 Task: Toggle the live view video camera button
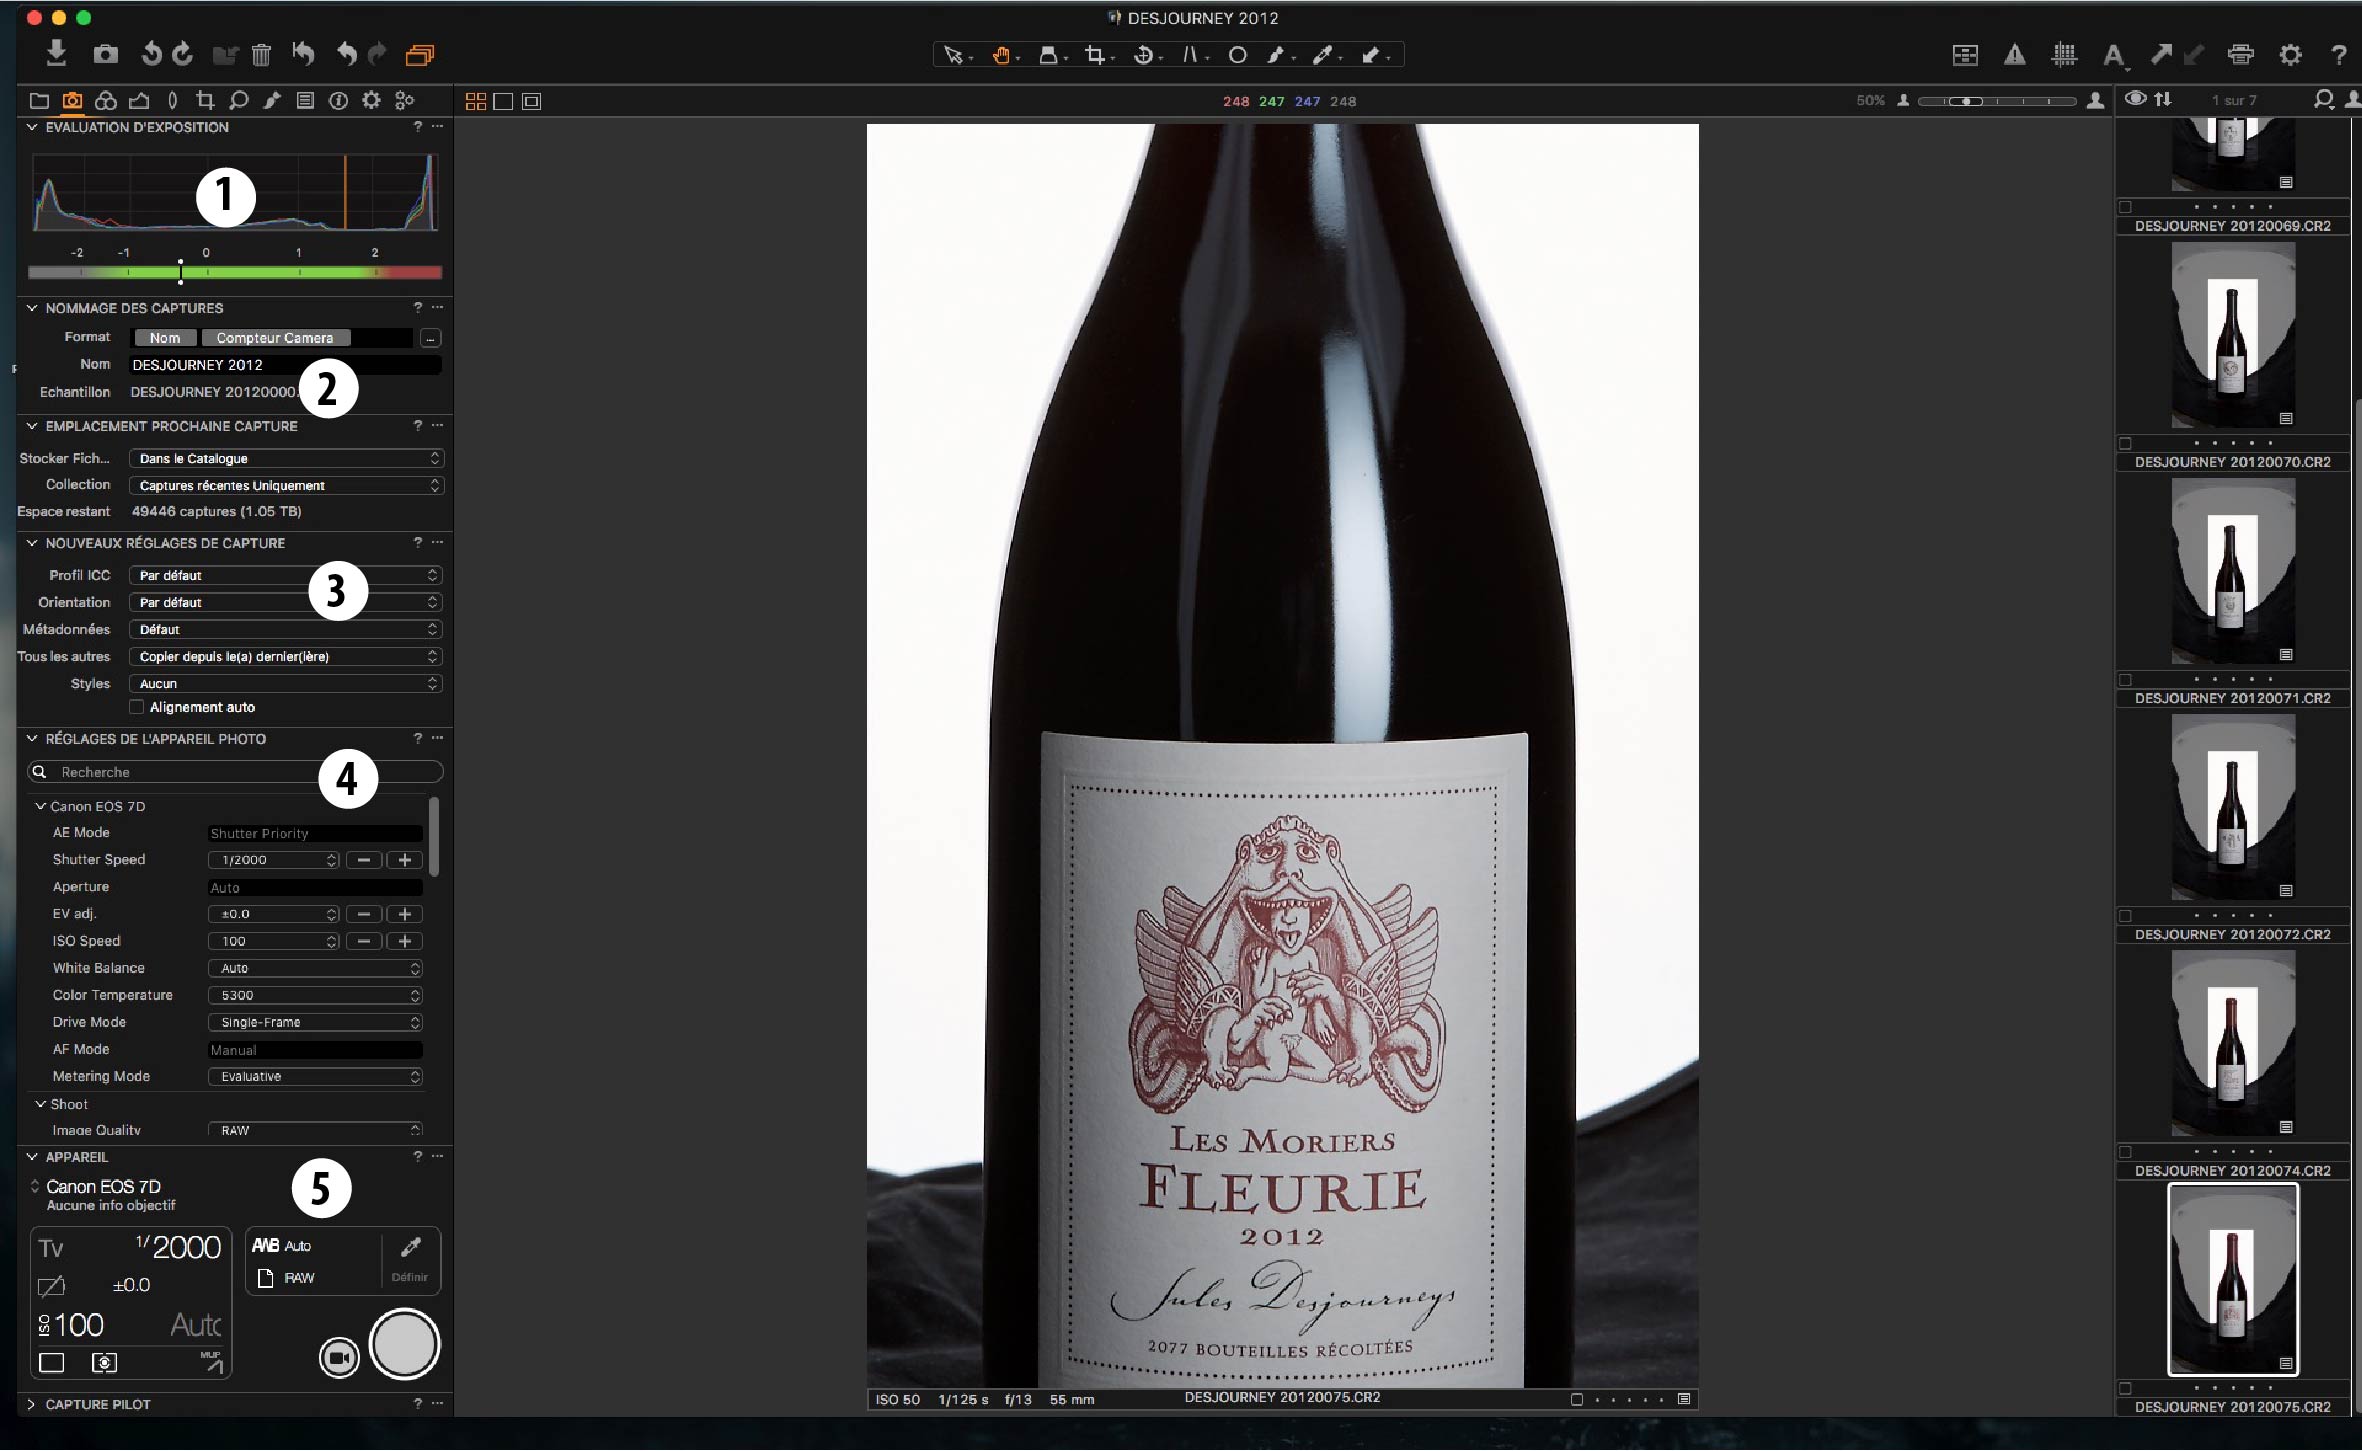[x=339, y=1357]
